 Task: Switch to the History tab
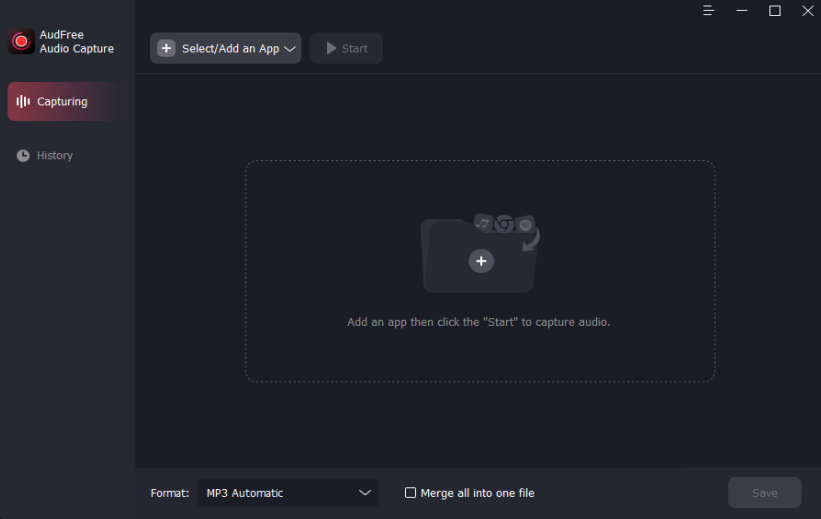[x=45, y=156]
